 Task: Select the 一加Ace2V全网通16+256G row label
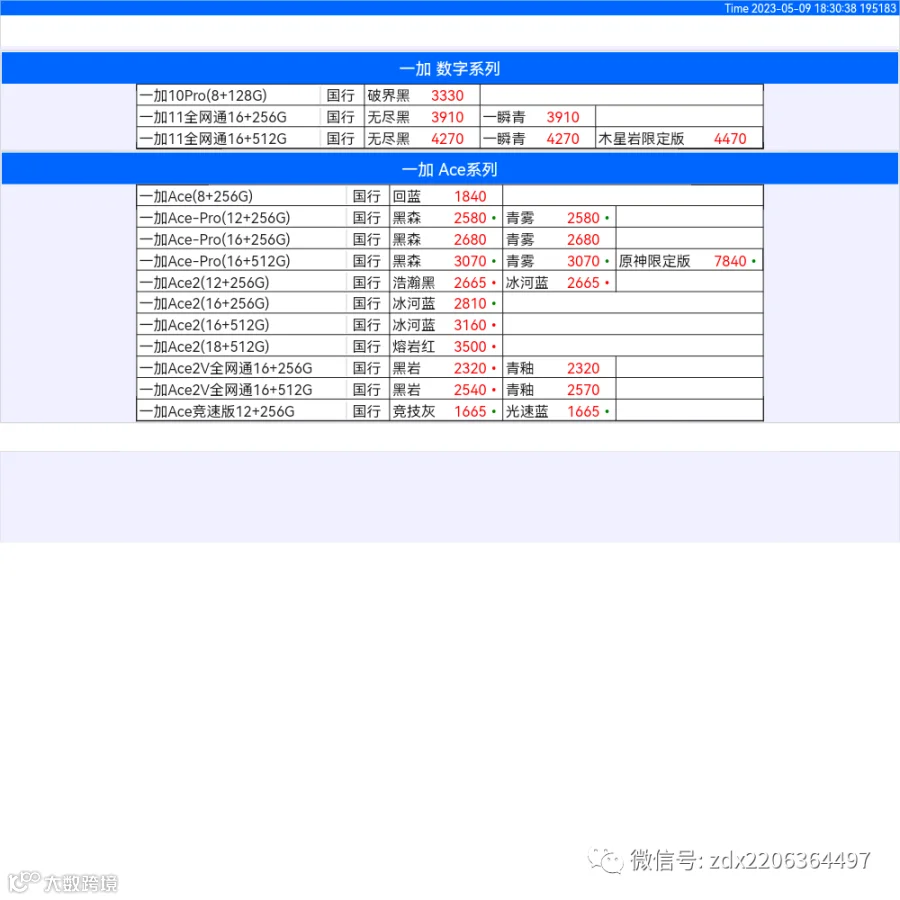click(242, 368)
